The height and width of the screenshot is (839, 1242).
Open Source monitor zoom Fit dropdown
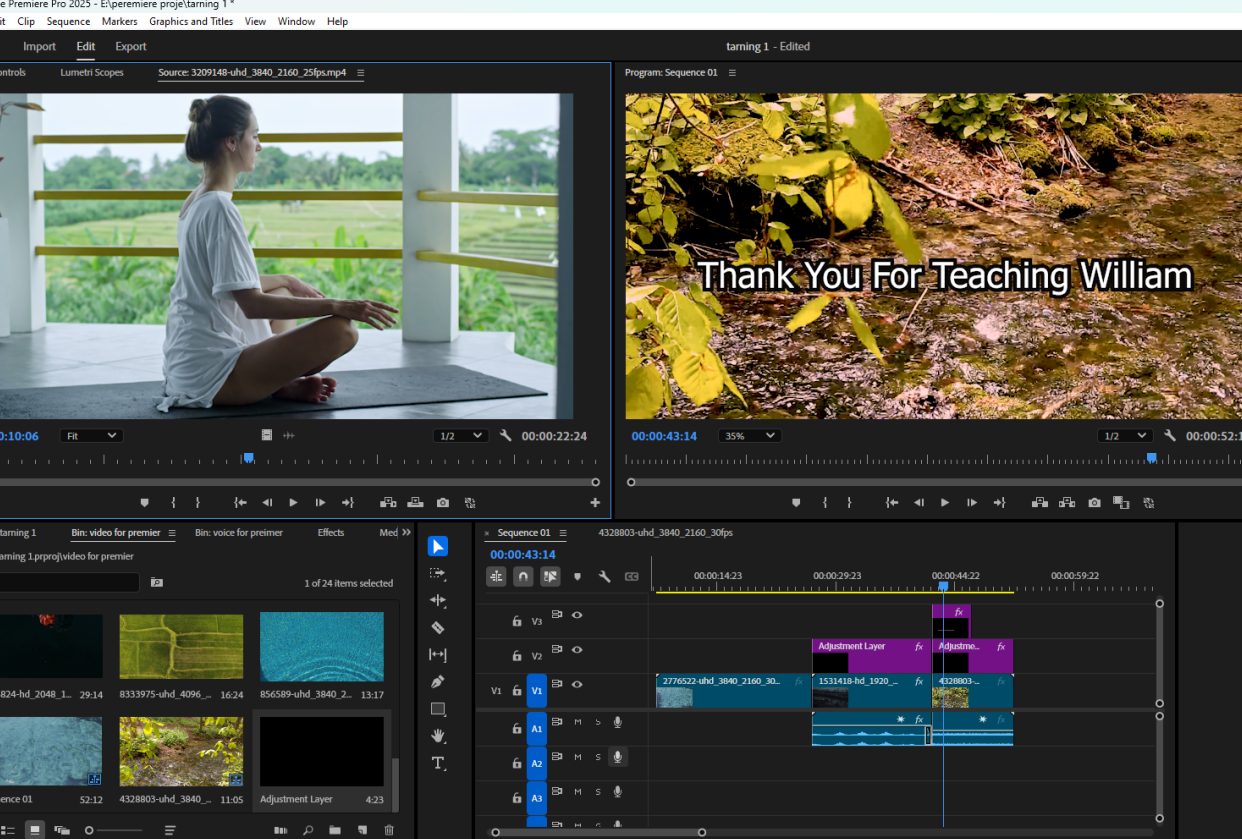coord(91,436)
